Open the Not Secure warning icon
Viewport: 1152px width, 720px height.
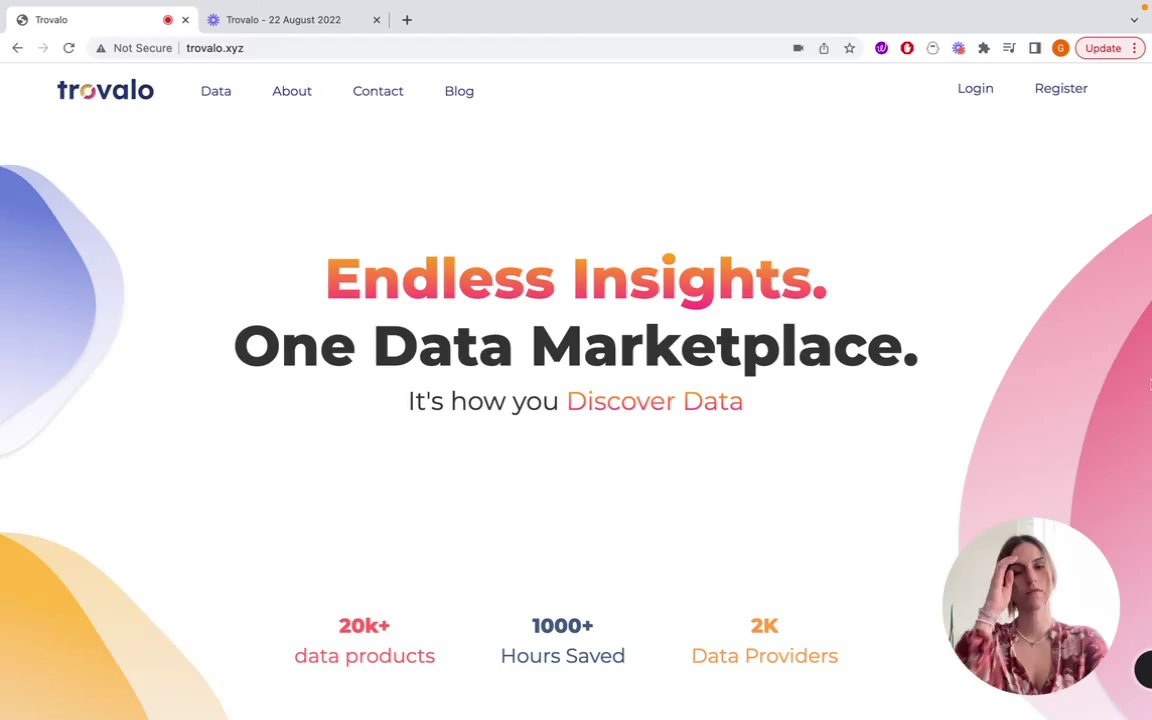tap(101, 48)
